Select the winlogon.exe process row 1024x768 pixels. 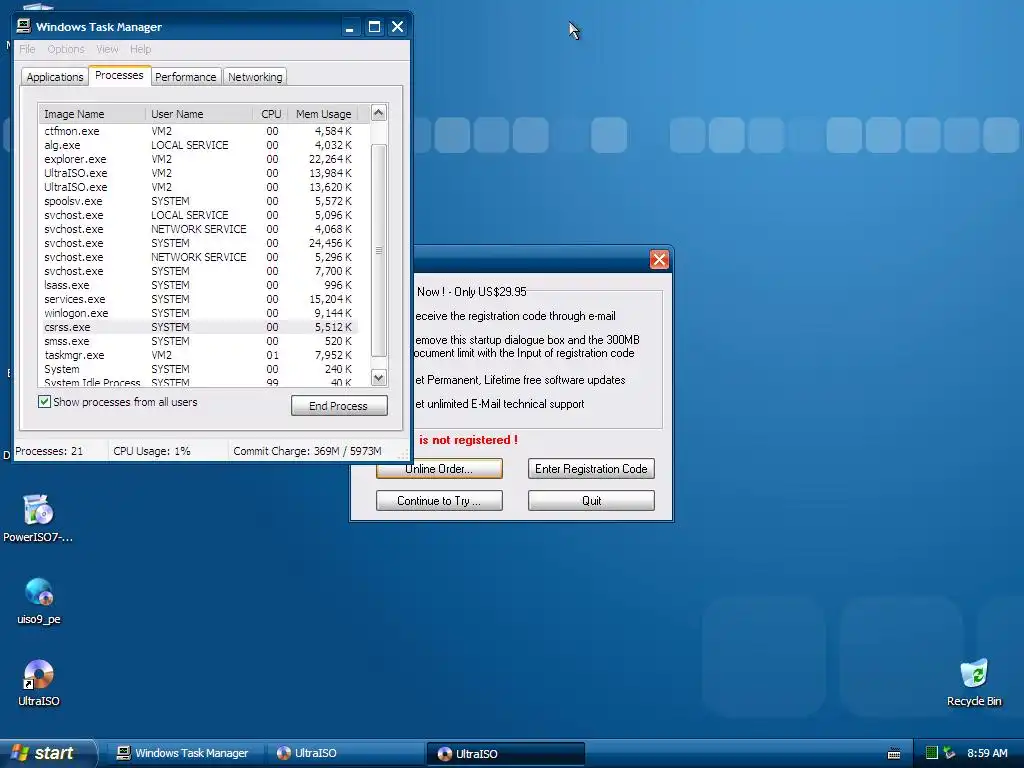click(198, 313)
